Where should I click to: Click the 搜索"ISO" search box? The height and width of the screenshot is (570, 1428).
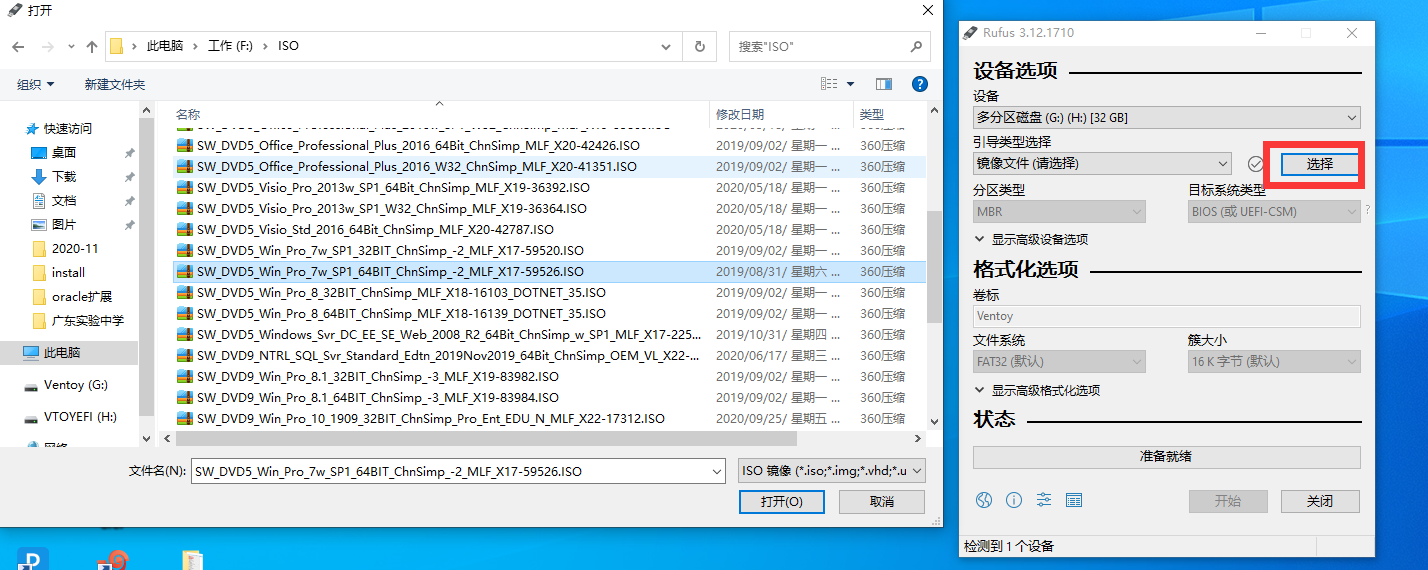820,46
